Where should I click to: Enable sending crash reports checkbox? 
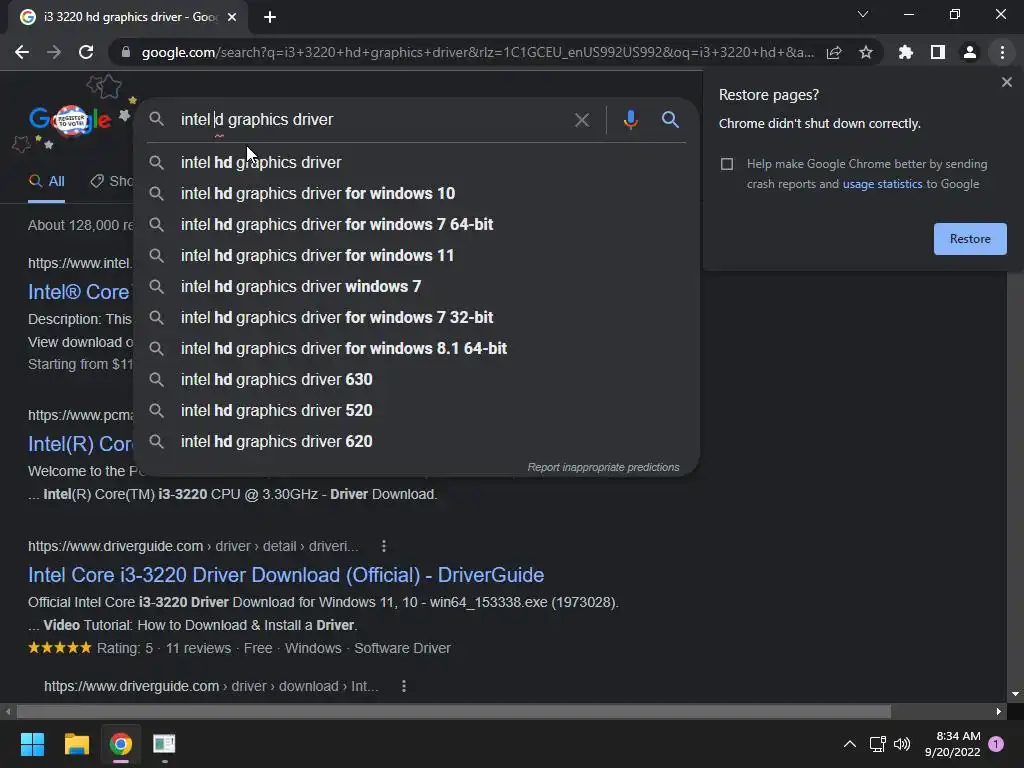[727, 164]
